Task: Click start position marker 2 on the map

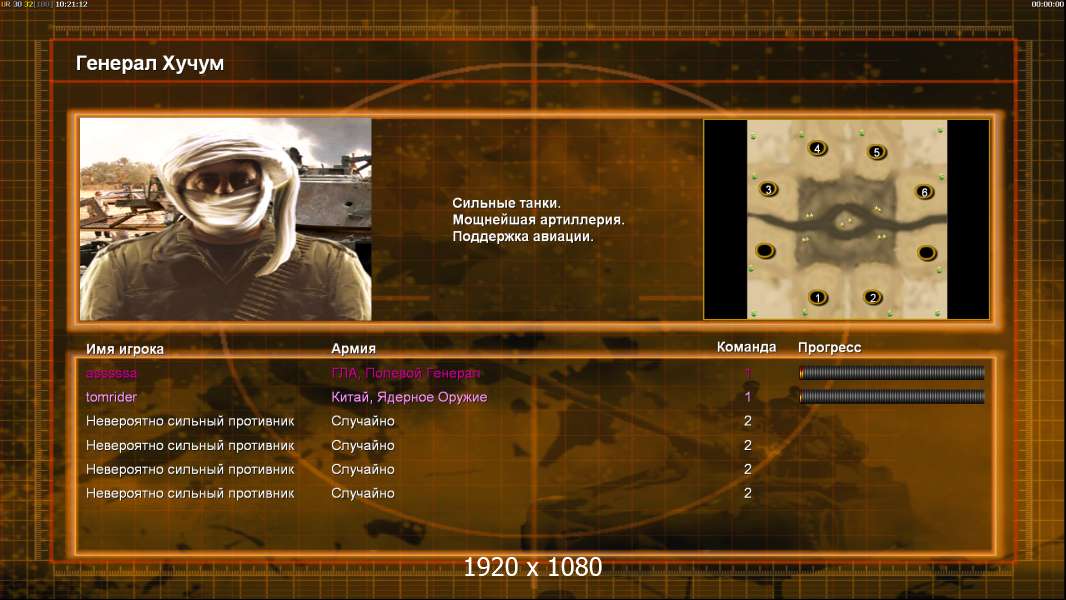Action: [x=873, y=297]
